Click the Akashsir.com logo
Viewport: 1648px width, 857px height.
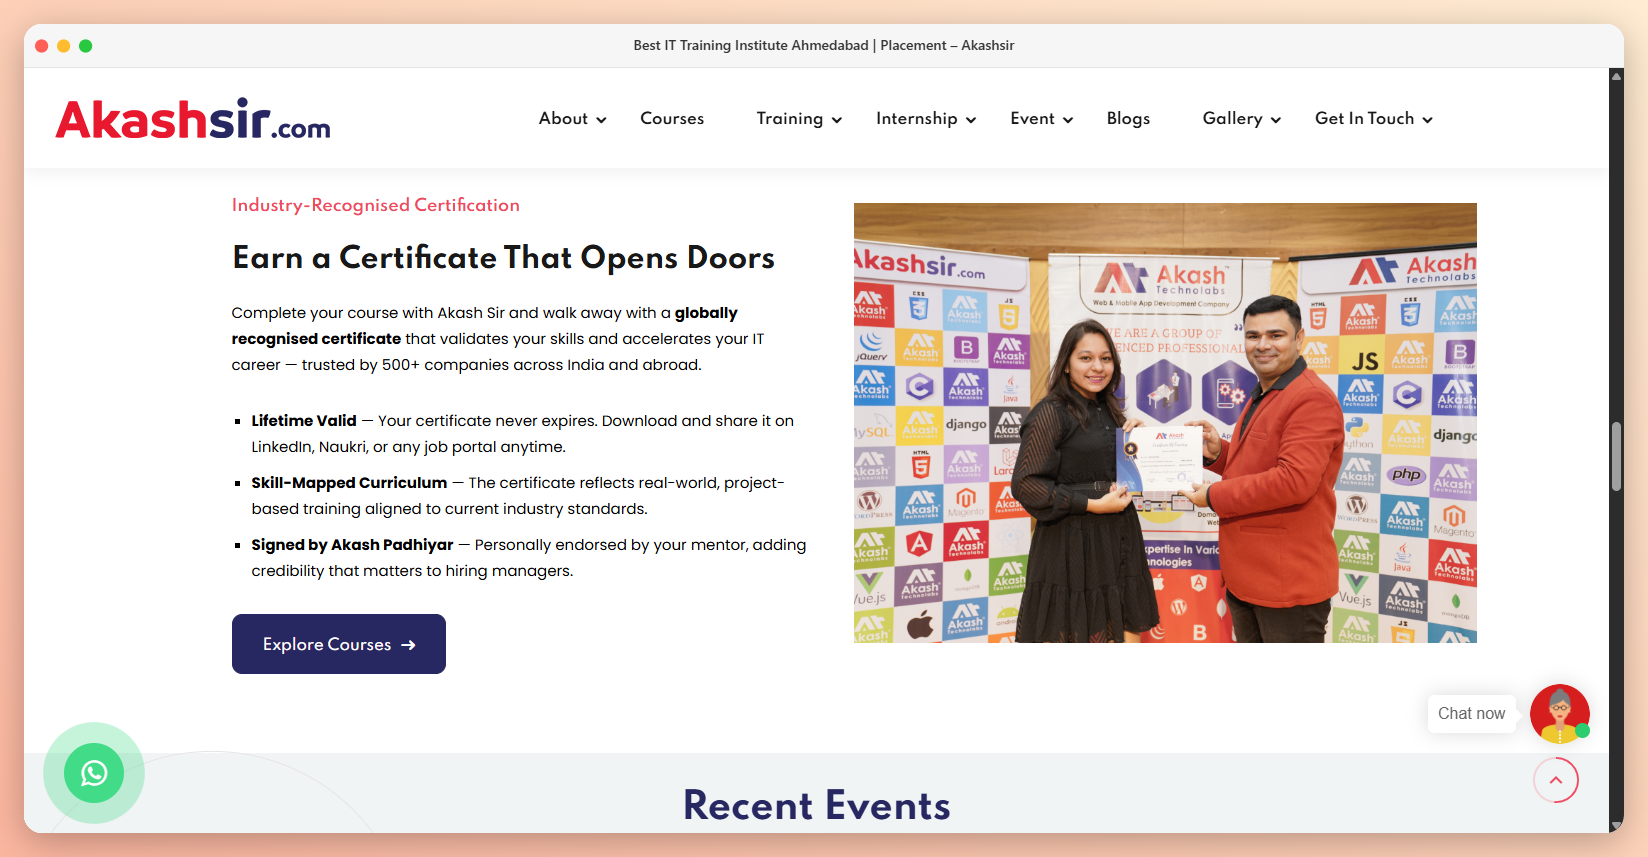tap(193, 119)
